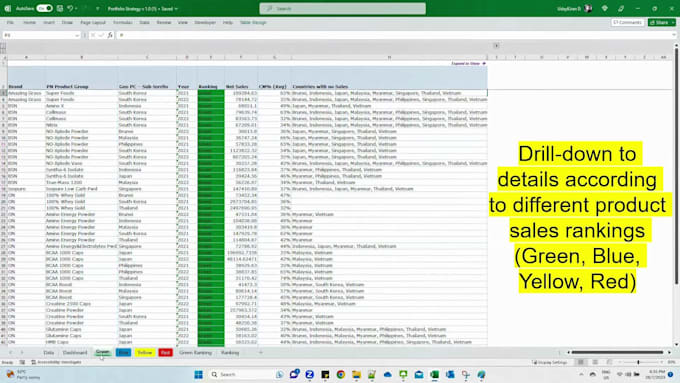Switch to Page Break Preview view icon

609,362
